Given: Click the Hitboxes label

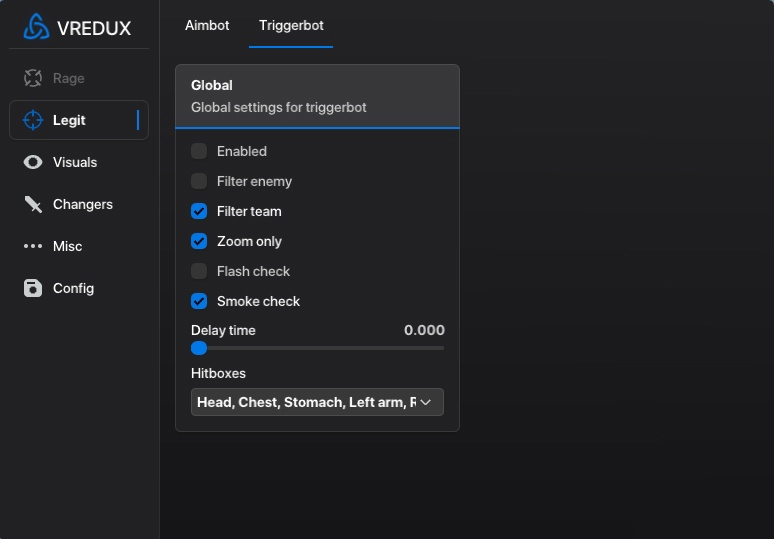Looking at the screenshot, I should click(218, 373).
